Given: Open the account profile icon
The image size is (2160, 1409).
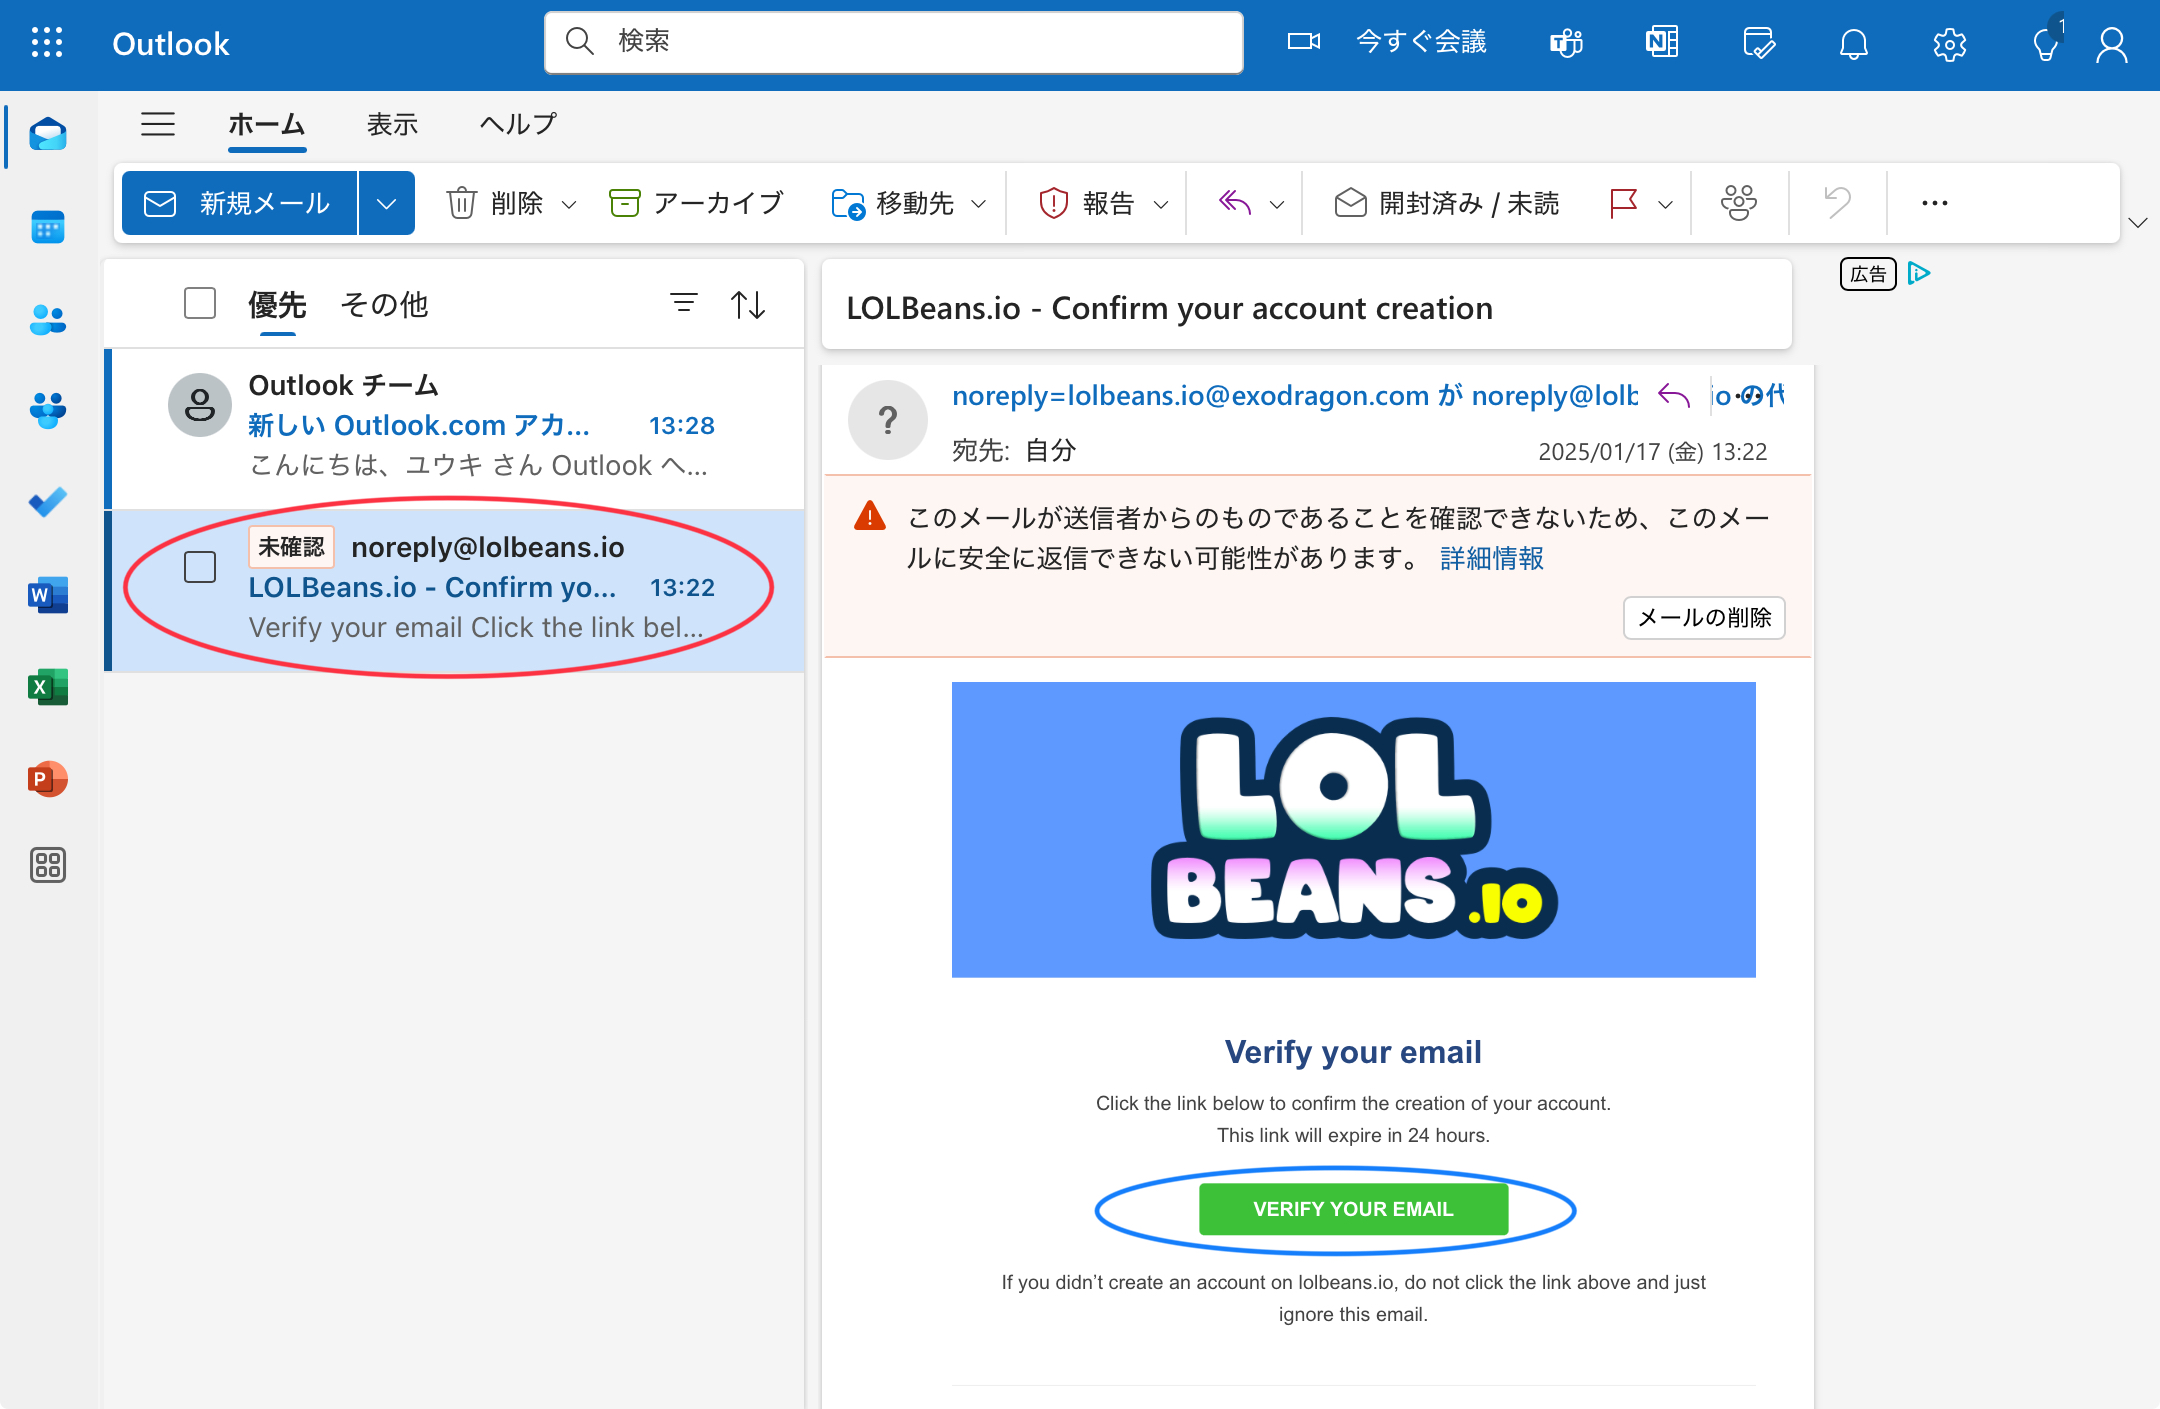Looking at the screenshot, I should click(x=2112, y=44).
